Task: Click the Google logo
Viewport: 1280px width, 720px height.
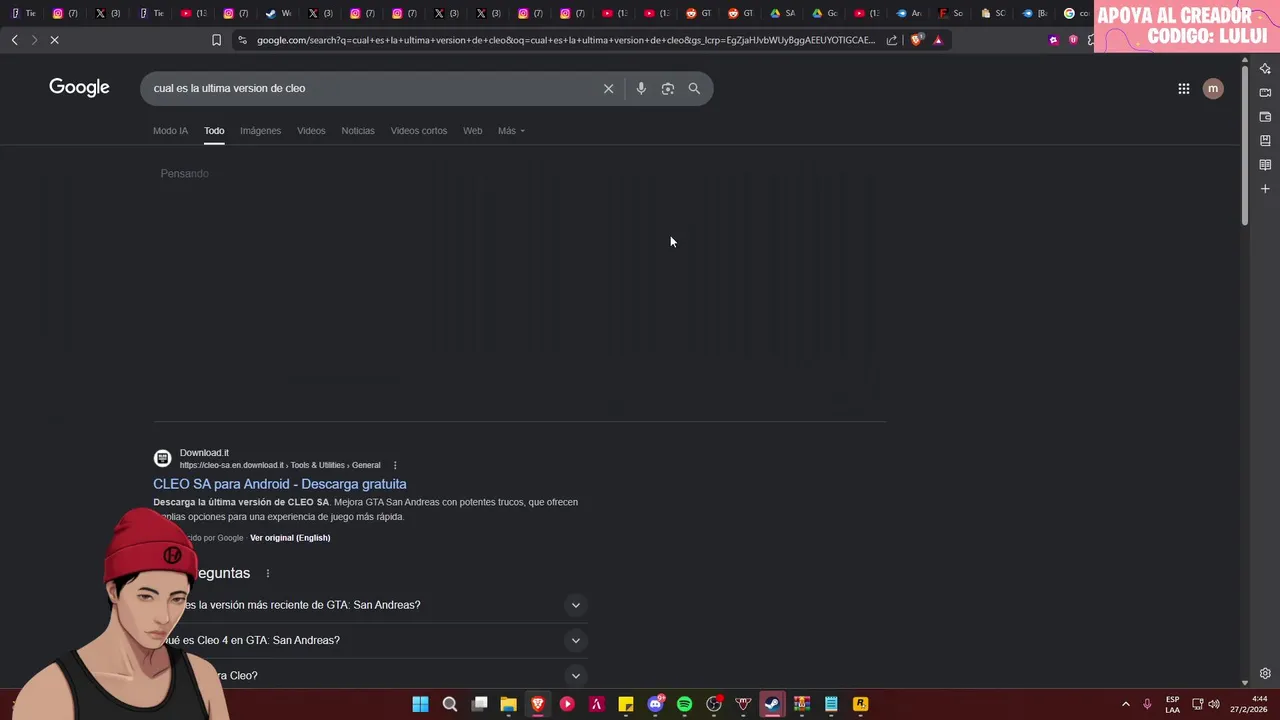Action: pos(79,88)
